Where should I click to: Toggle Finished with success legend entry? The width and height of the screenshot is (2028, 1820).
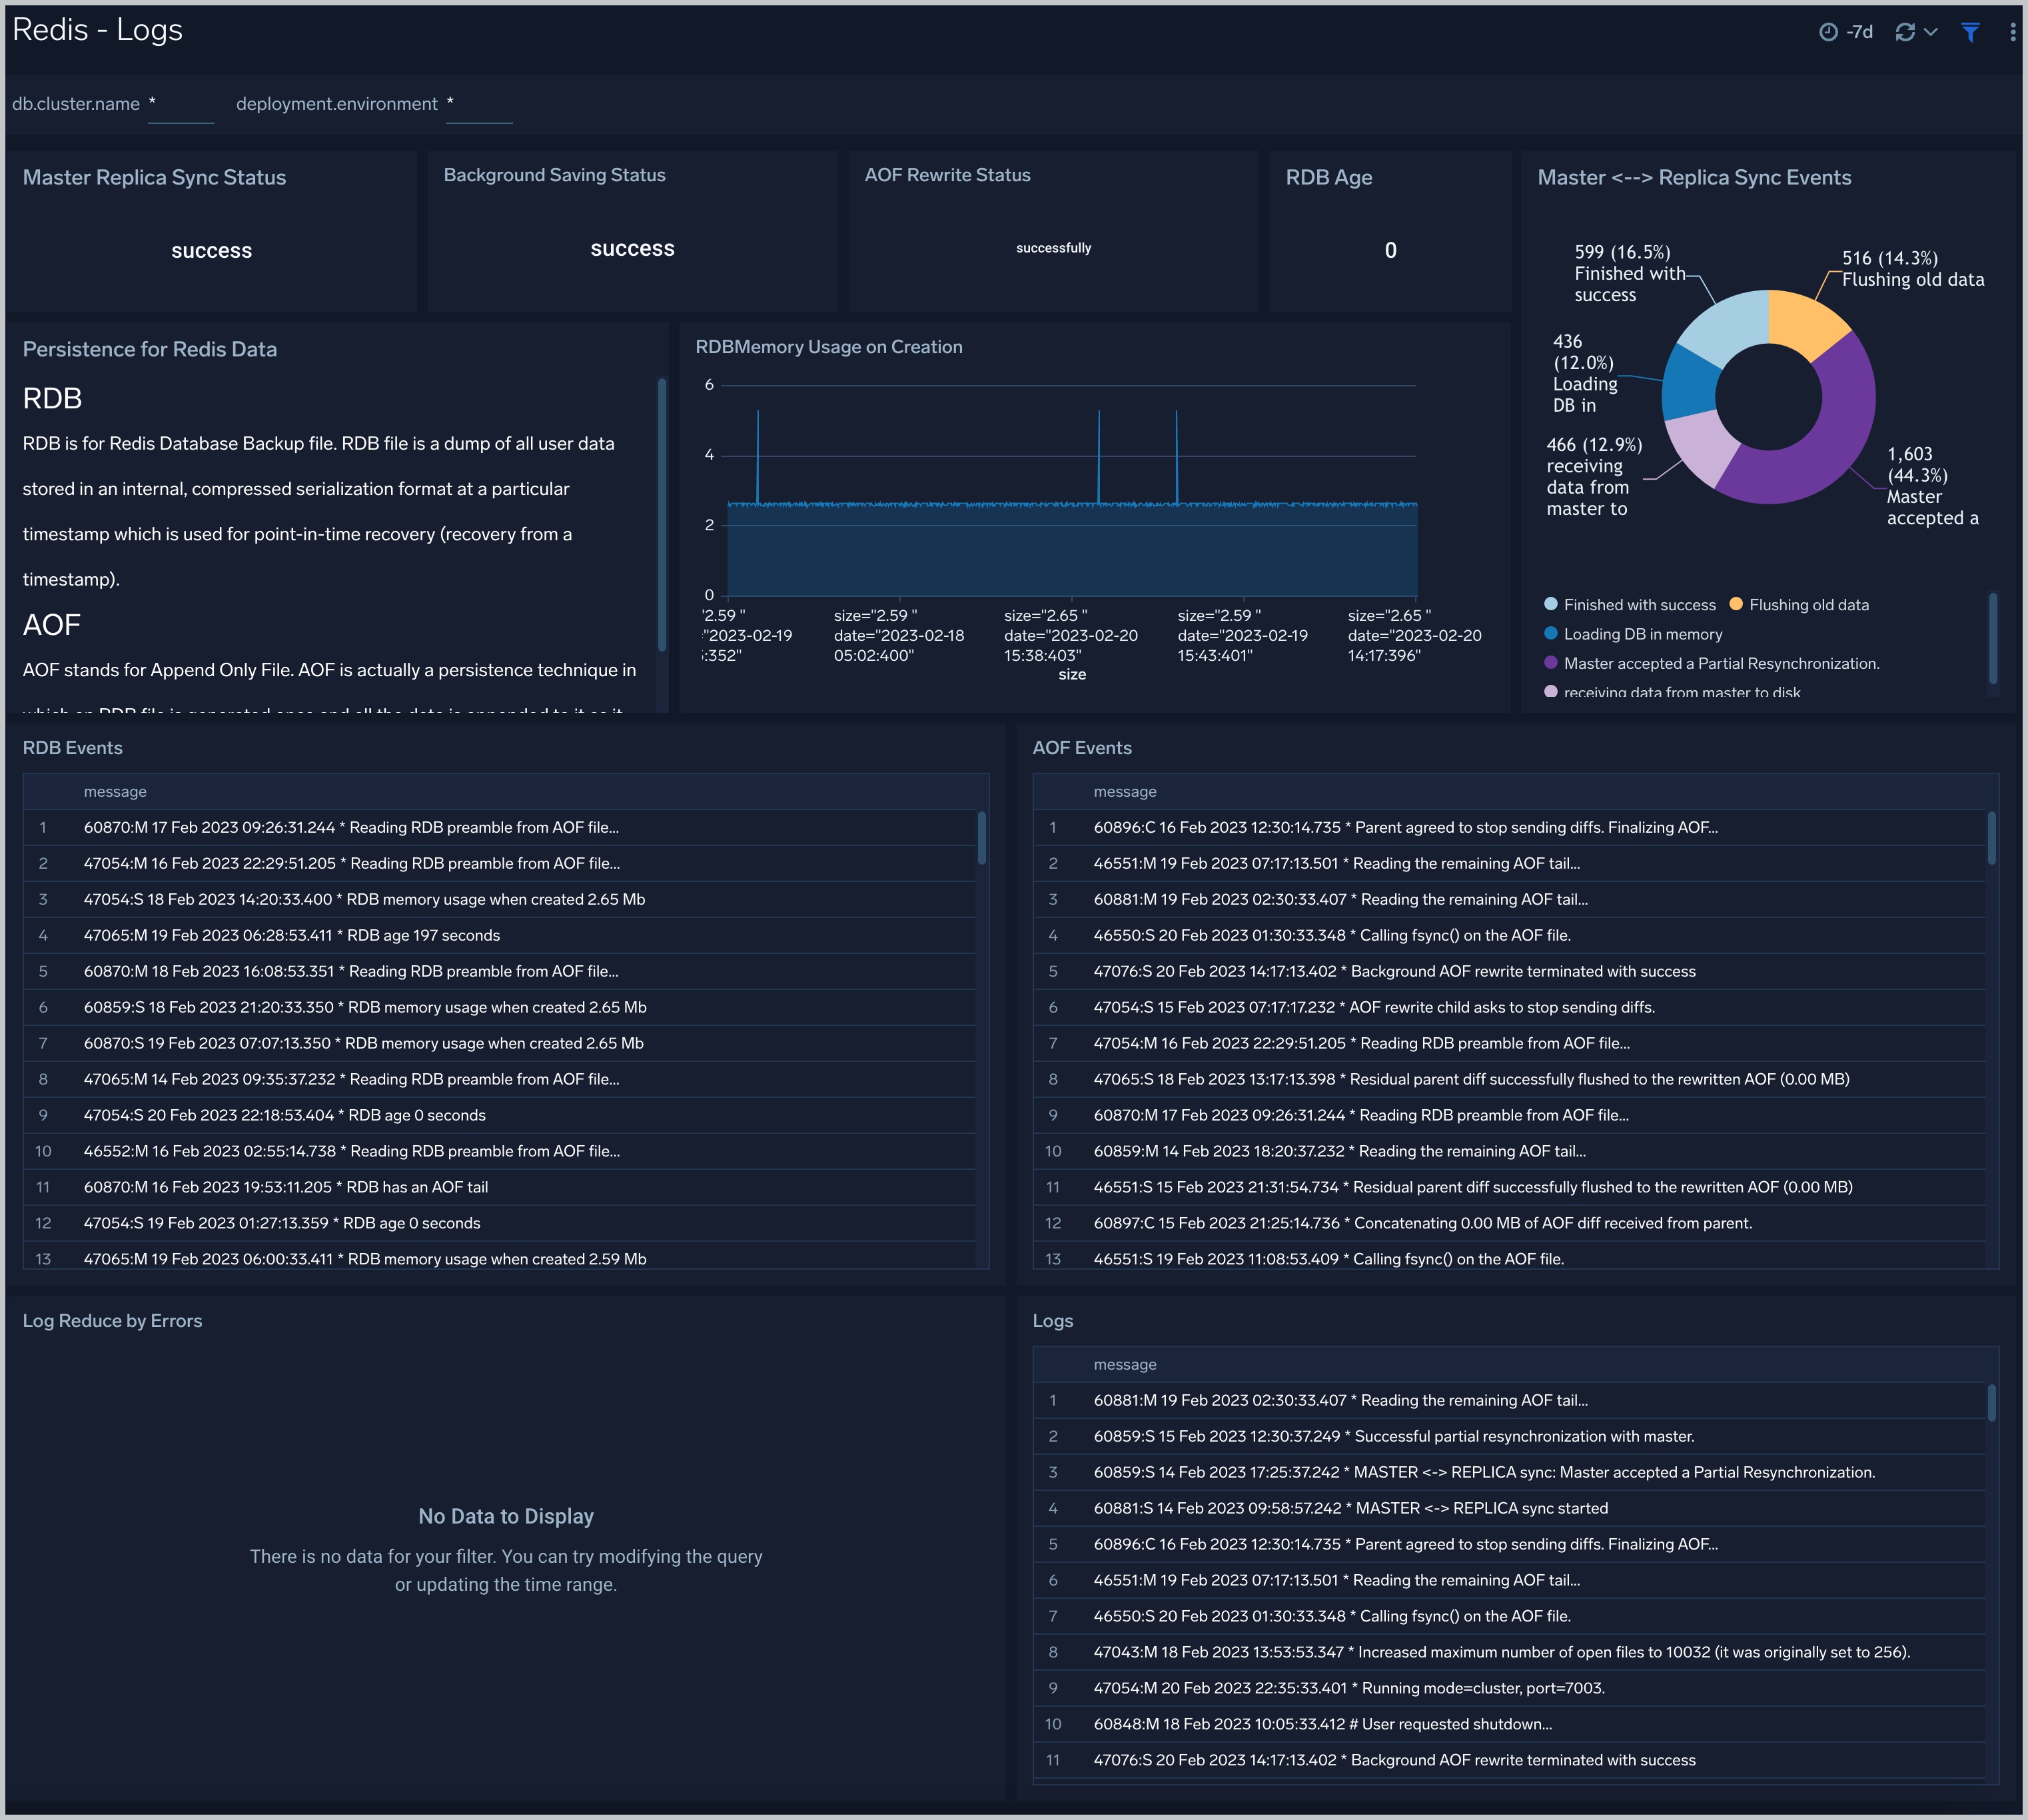[x=1630, y=605]
